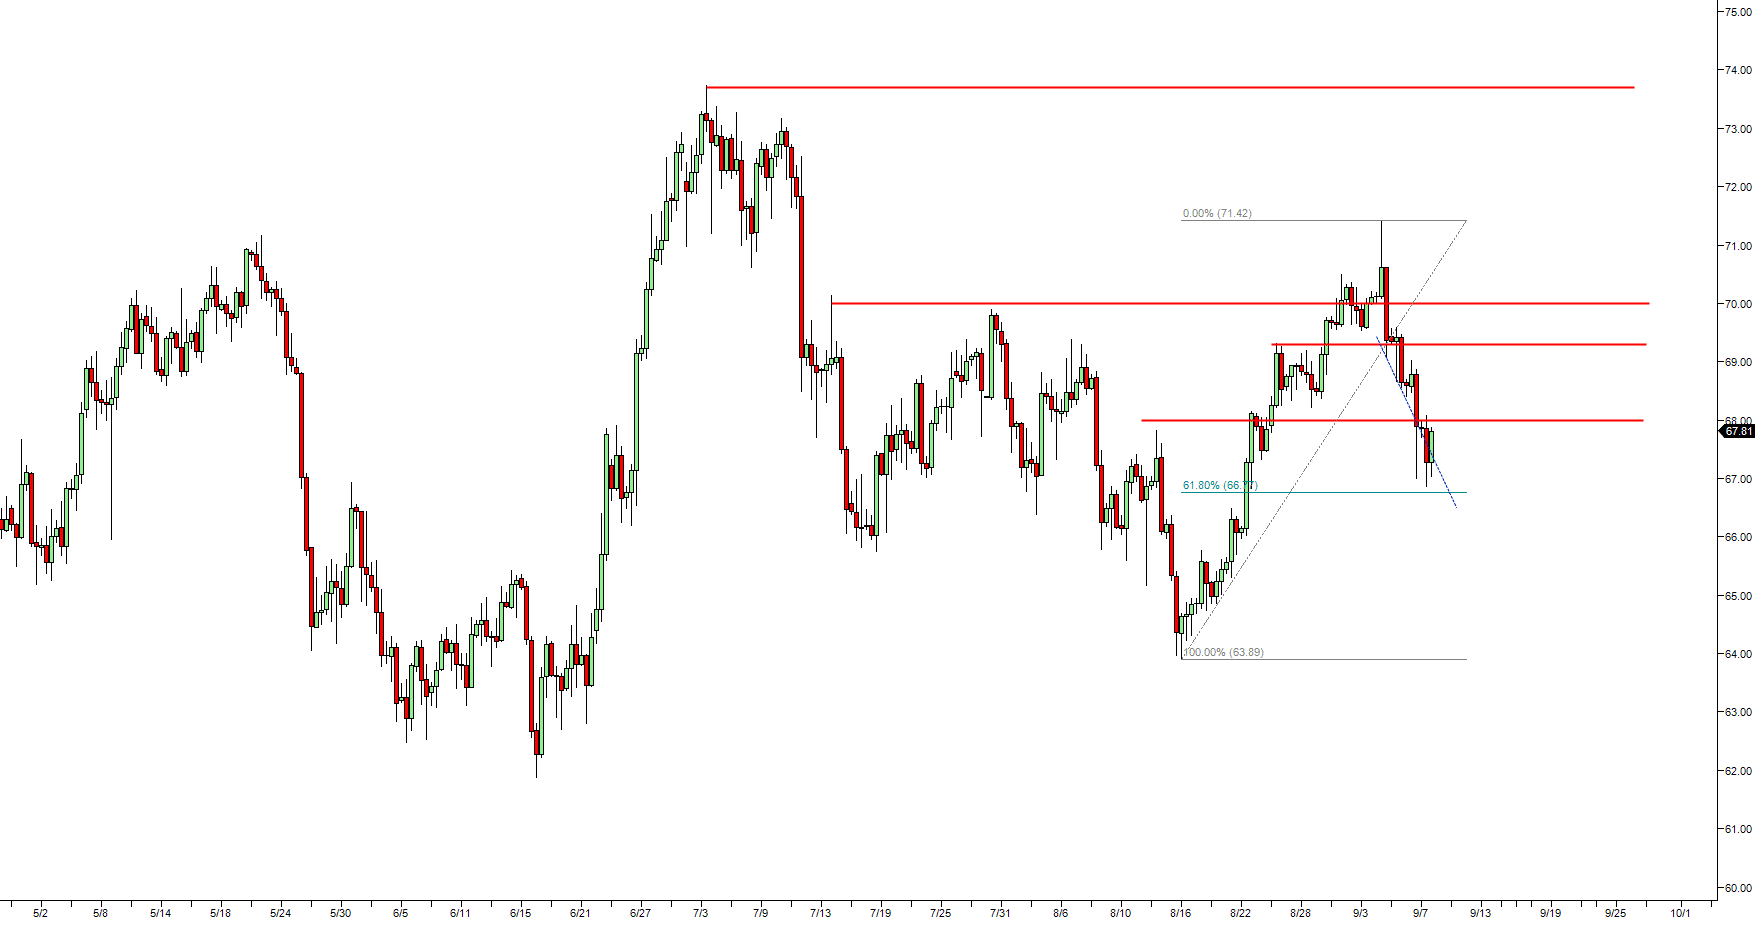This screenshot has height=927, width=1763.
Task: Click the 9/25 date axis label
Action: coord(1615,913)
